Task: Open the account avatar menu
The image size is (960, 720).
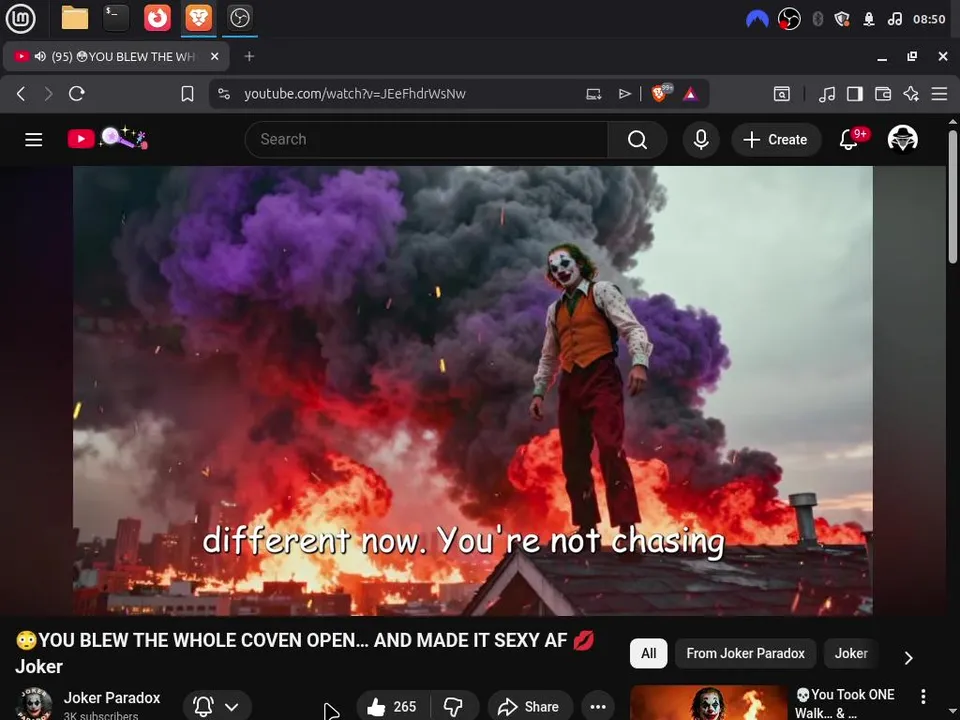Action: point(902,140)
